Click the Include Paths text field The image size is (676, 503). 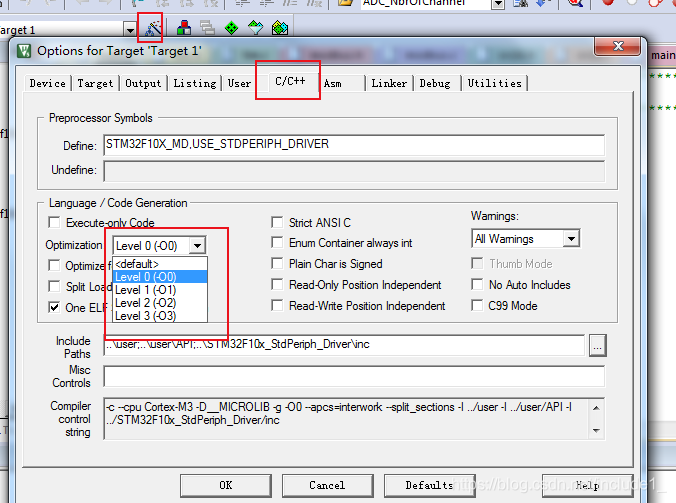tap(344, 345)
